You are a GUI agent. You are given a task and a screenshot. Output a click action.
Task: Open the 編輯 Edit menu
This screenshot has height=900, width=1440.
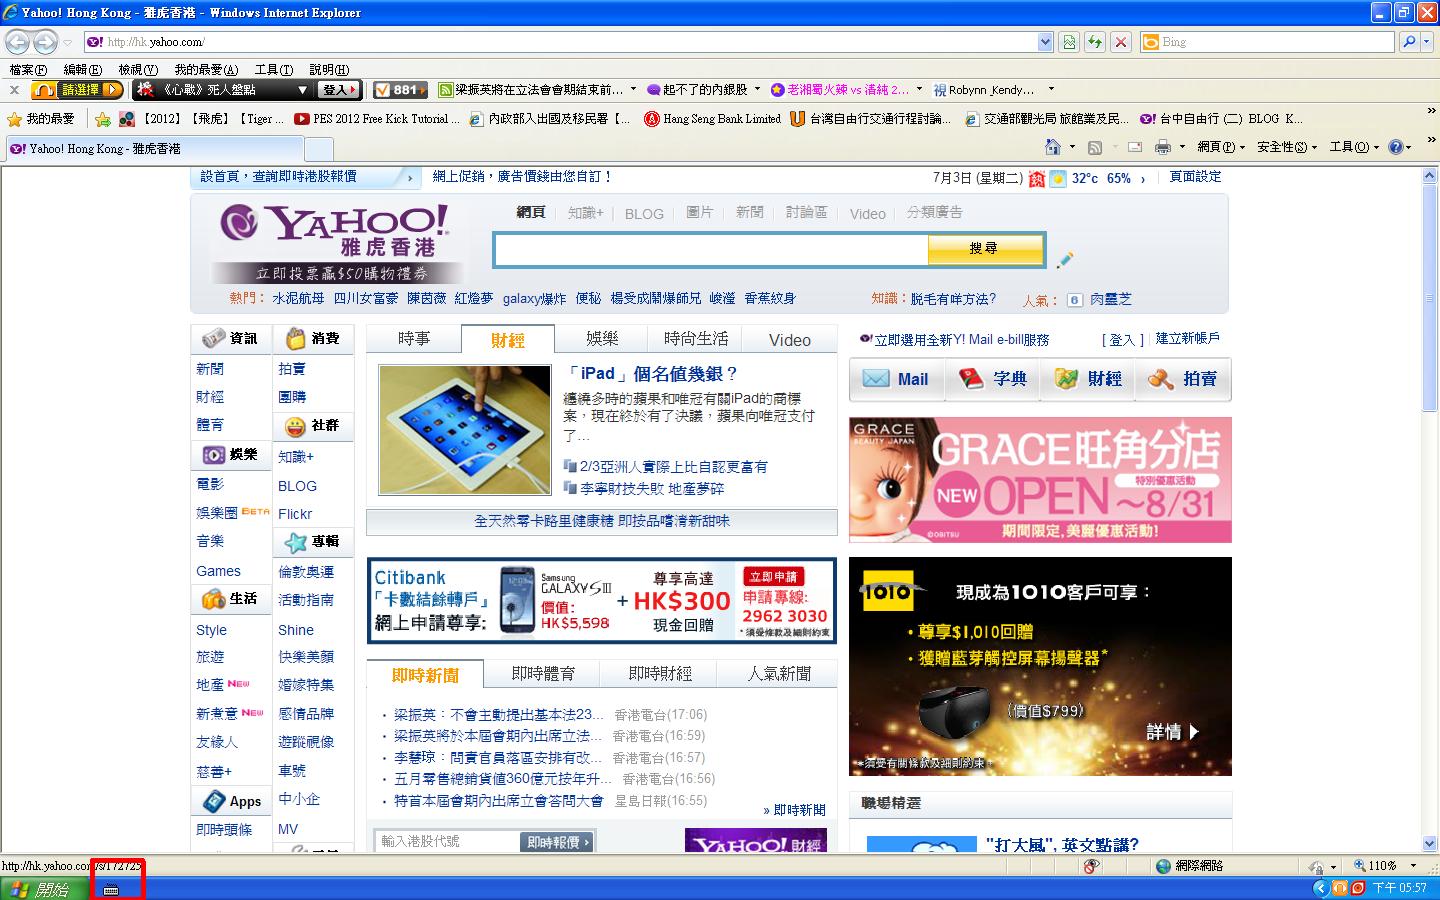coord(82,70)
